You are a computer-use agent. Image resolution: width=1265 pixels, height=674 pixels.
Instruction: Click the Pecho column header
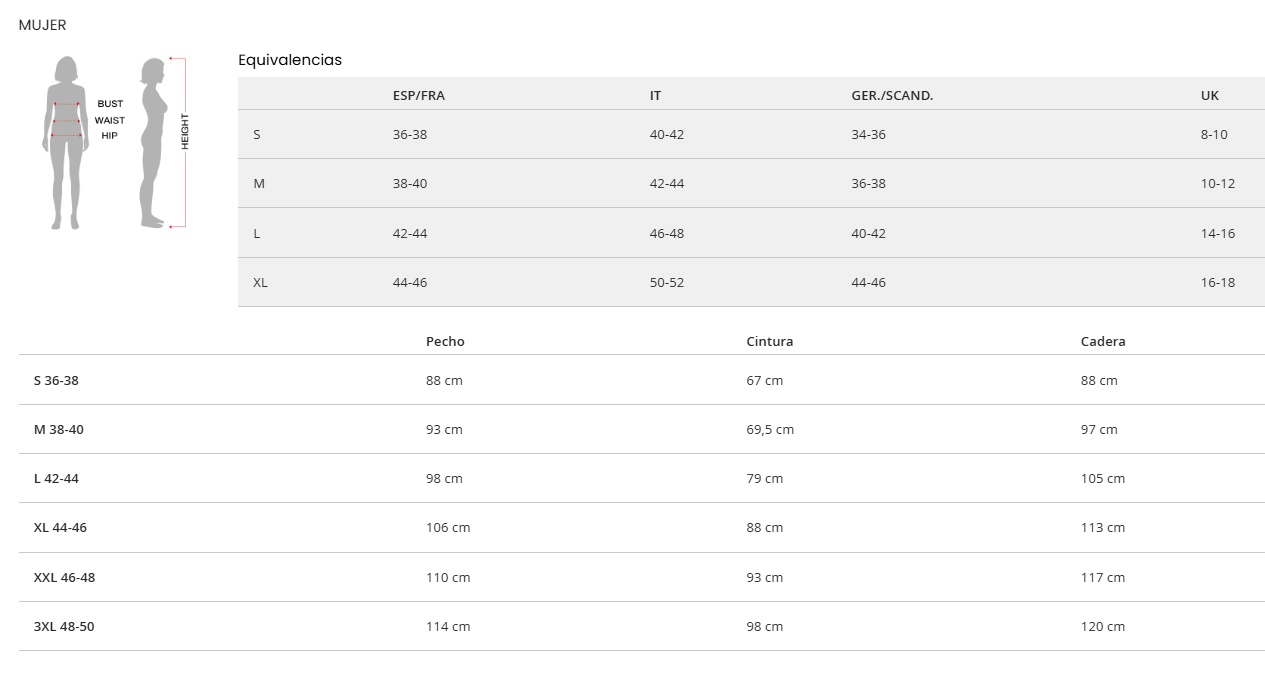point(445,341)
